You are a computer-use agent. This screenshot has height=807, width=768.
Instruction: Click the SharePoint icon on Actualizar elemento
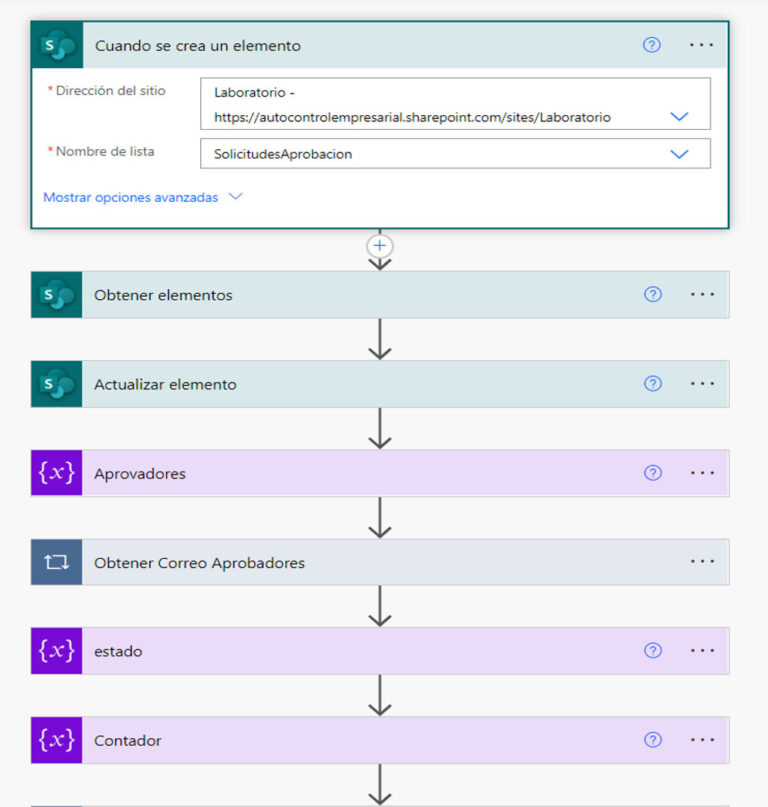point(55,383)
